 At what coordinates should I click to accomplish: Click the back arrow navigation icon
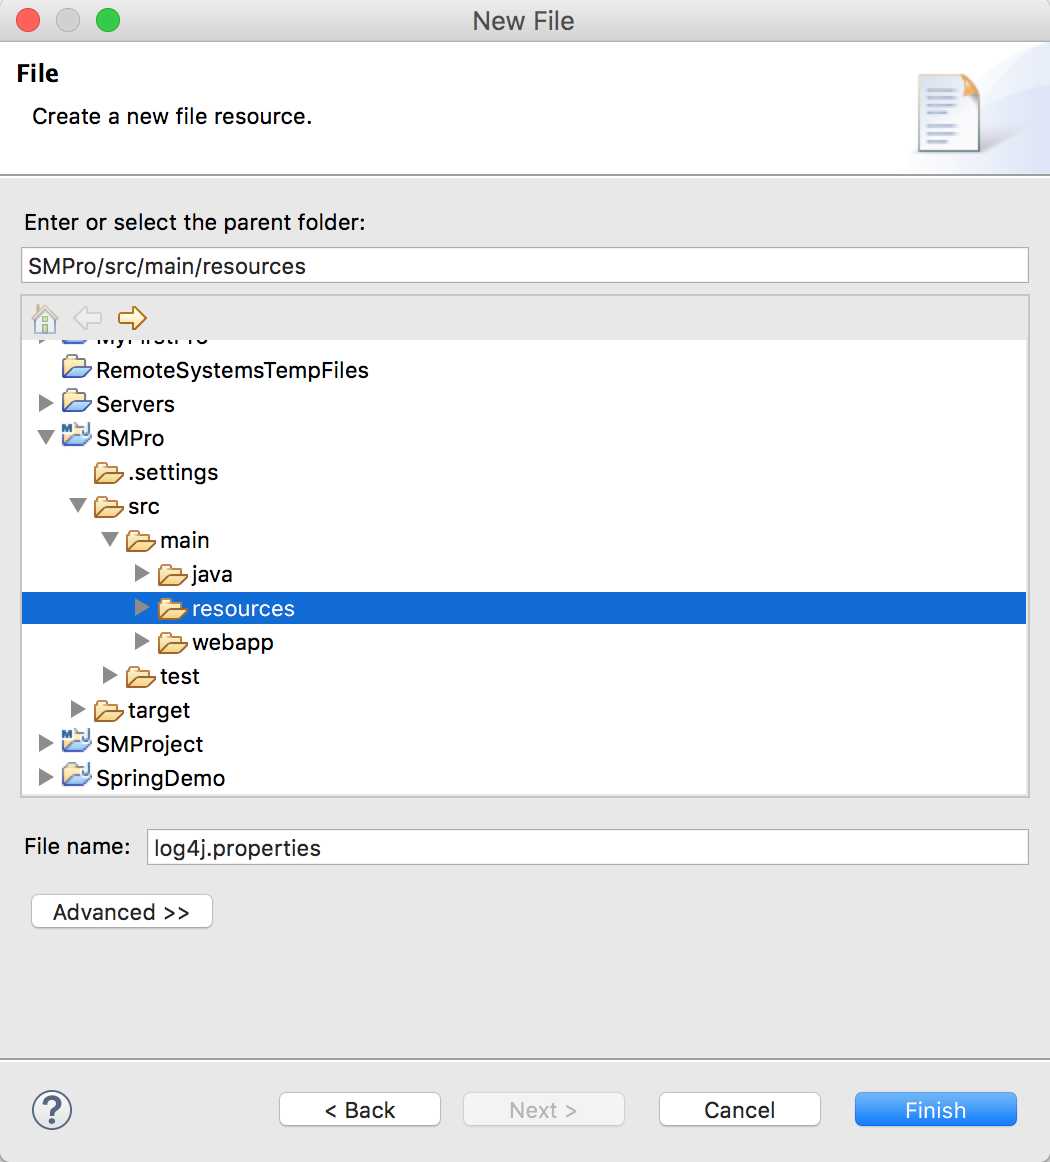pos(88,319)
